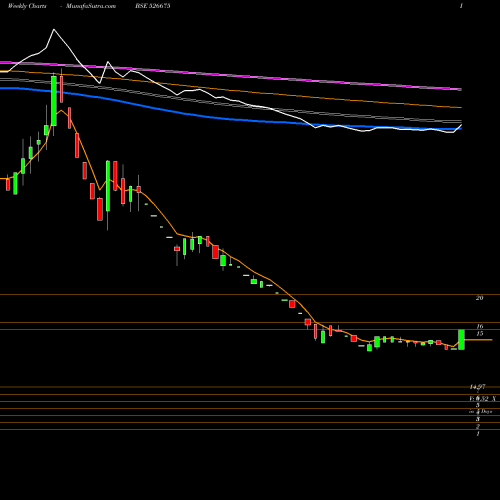Open the MunafaSutra.com watermark link
Screen dimensions: 500x500
(x=91, y=6)
